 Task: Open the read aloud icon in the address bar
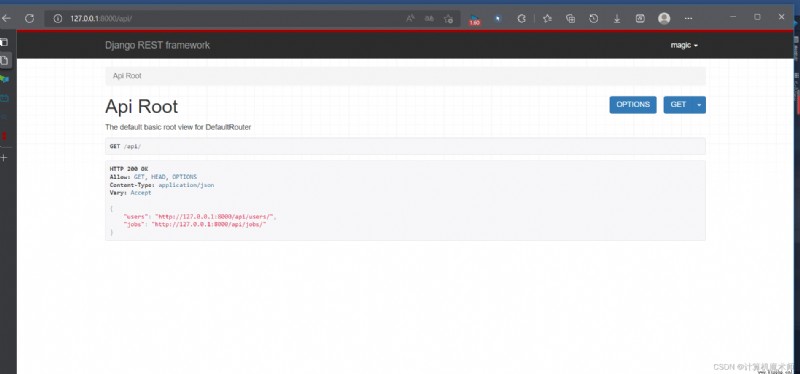pyautogui.click(x=410, y=18)
